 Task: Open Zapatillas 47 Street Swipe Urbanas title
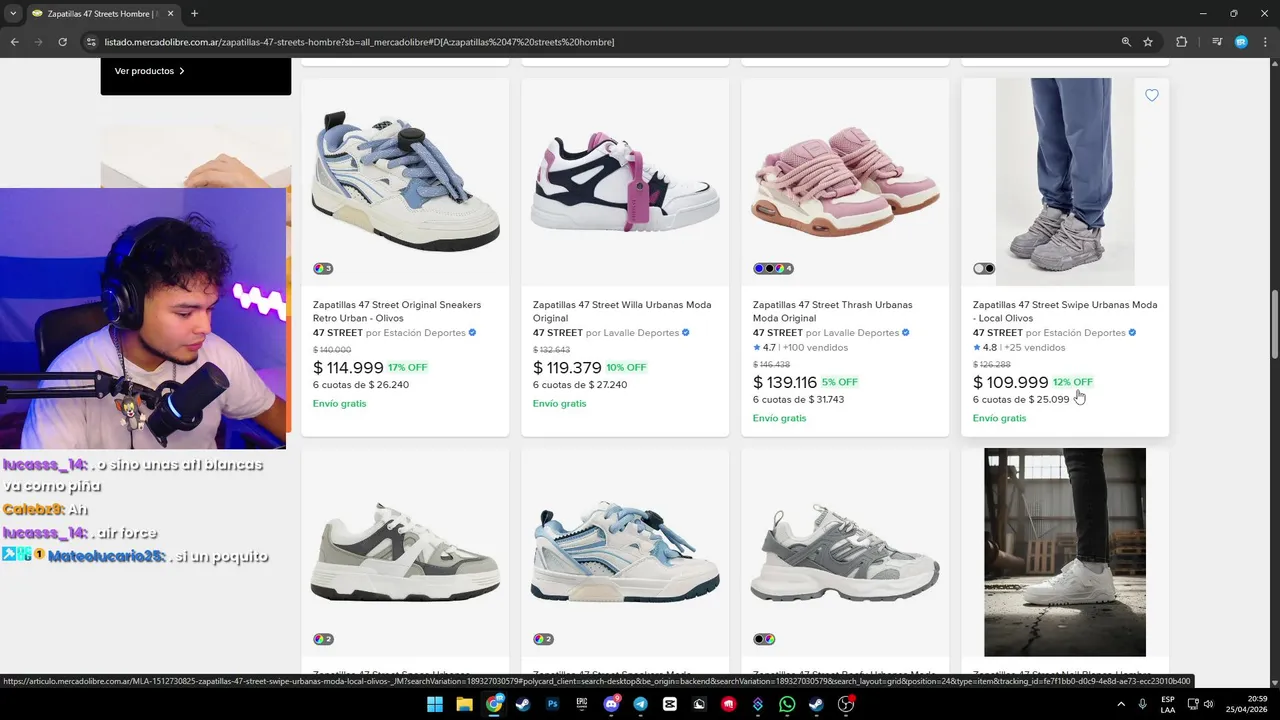click(1065, 311)
